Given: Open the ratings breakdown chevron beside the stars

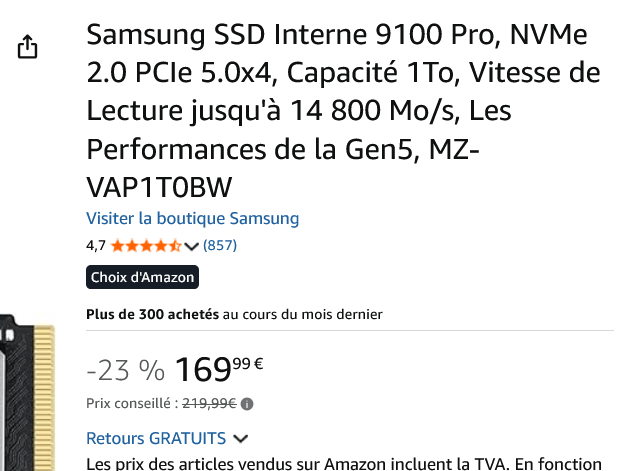Looking at the screenshot, I should click(192, 246).
